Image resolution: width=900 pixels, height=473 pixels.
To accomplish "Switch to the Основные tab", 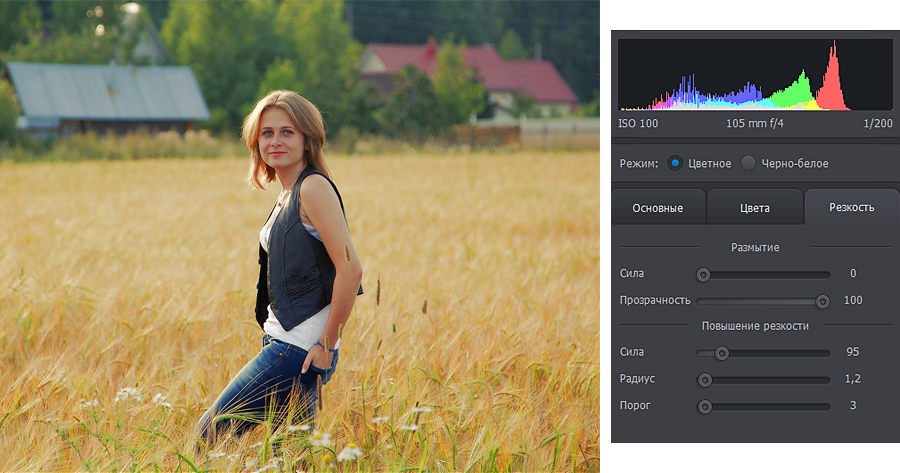I will [657, 208].
